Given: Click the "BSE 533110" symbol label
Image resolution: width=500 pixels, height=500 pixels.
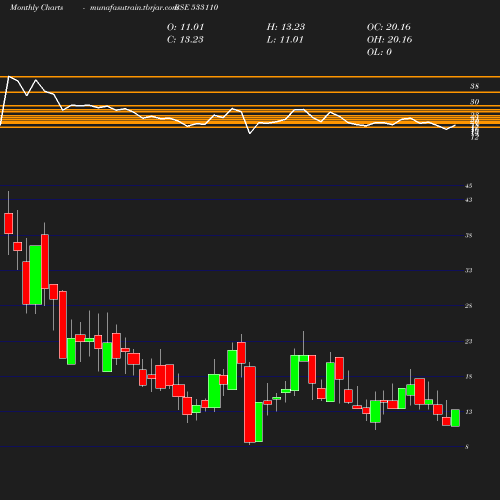Looking at the screenshot, I should [x=197, y=8].
